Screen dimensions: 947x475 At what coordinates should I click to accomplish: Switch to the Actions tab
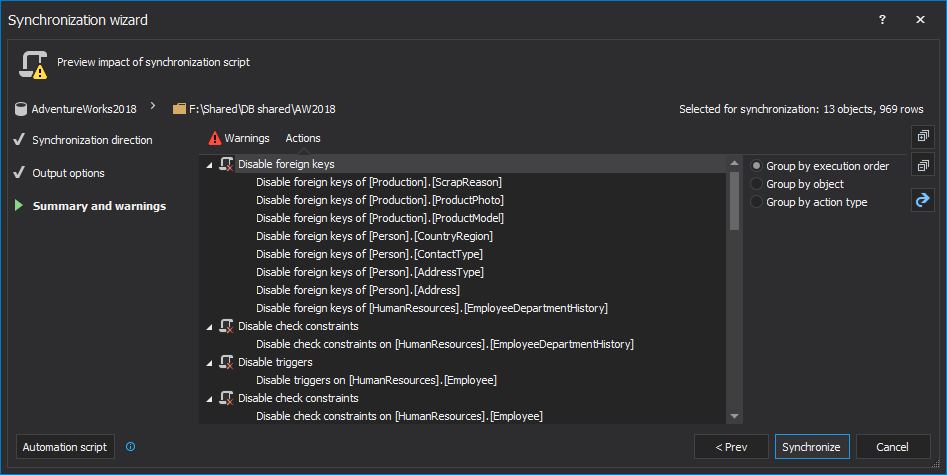coord(303,138)
